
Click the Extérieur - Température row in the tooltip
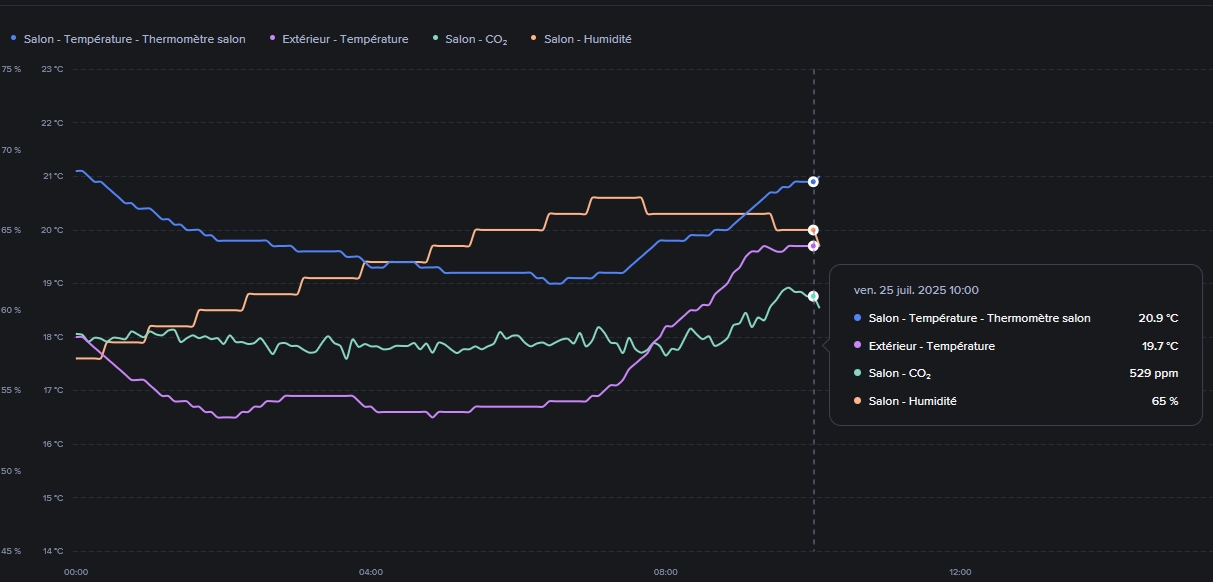pyautogui.click(x=931, y=346)
